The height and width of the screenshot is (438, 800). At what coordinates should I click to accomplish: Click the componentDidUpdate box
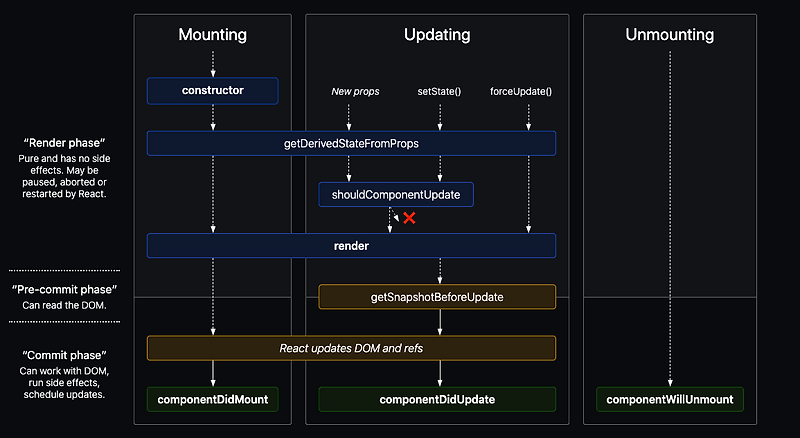click(x=437, y=399)
